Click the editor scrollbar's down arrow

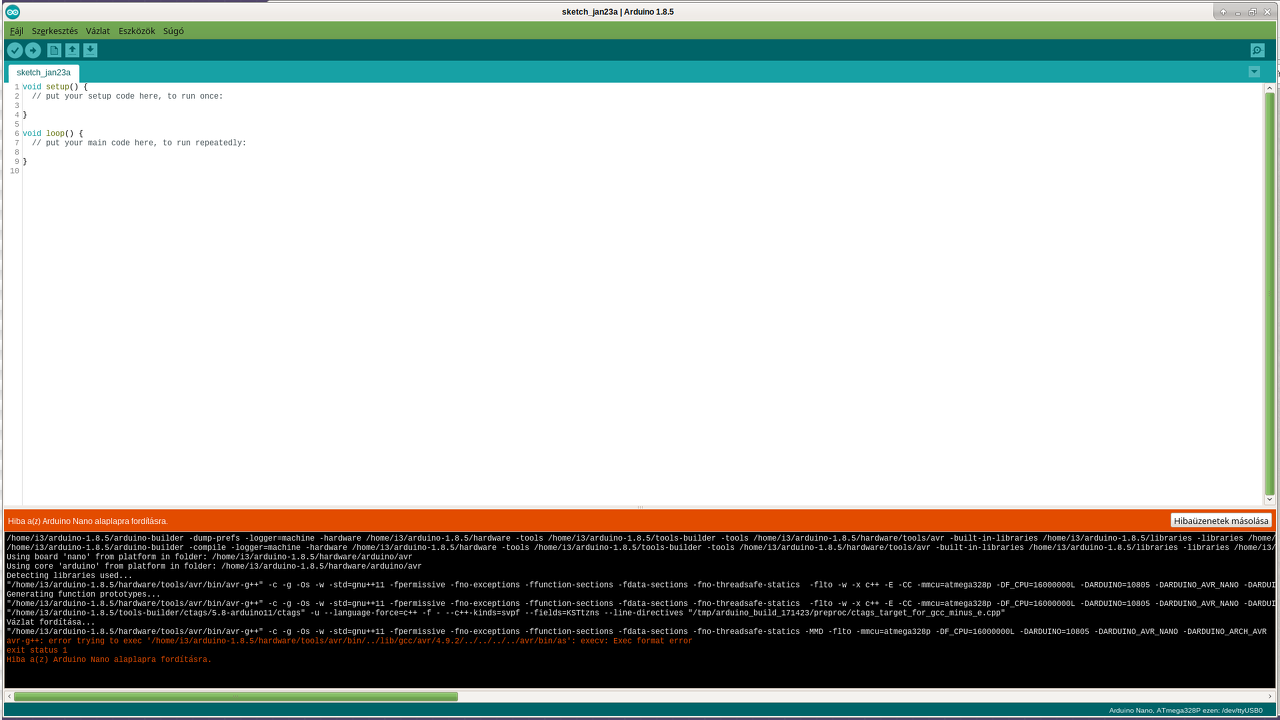tap(1270, 499)
